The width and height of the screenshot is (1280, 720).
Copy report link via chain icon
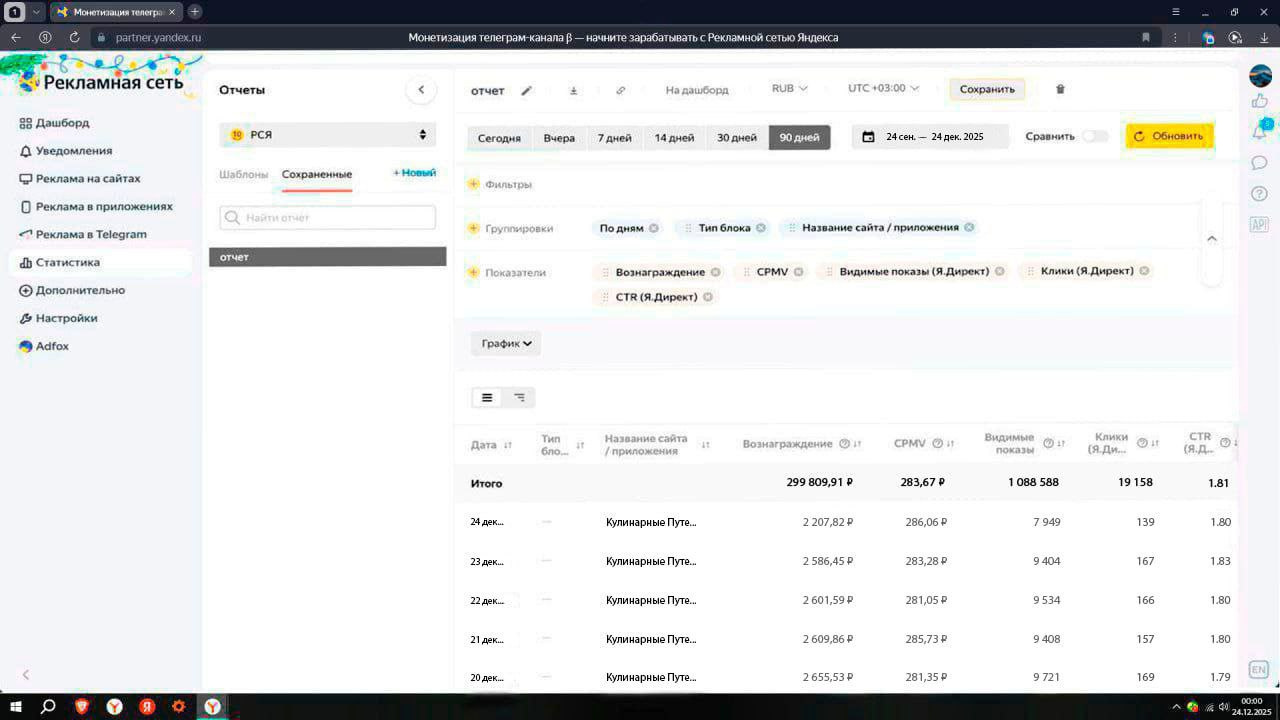(620, 90)
